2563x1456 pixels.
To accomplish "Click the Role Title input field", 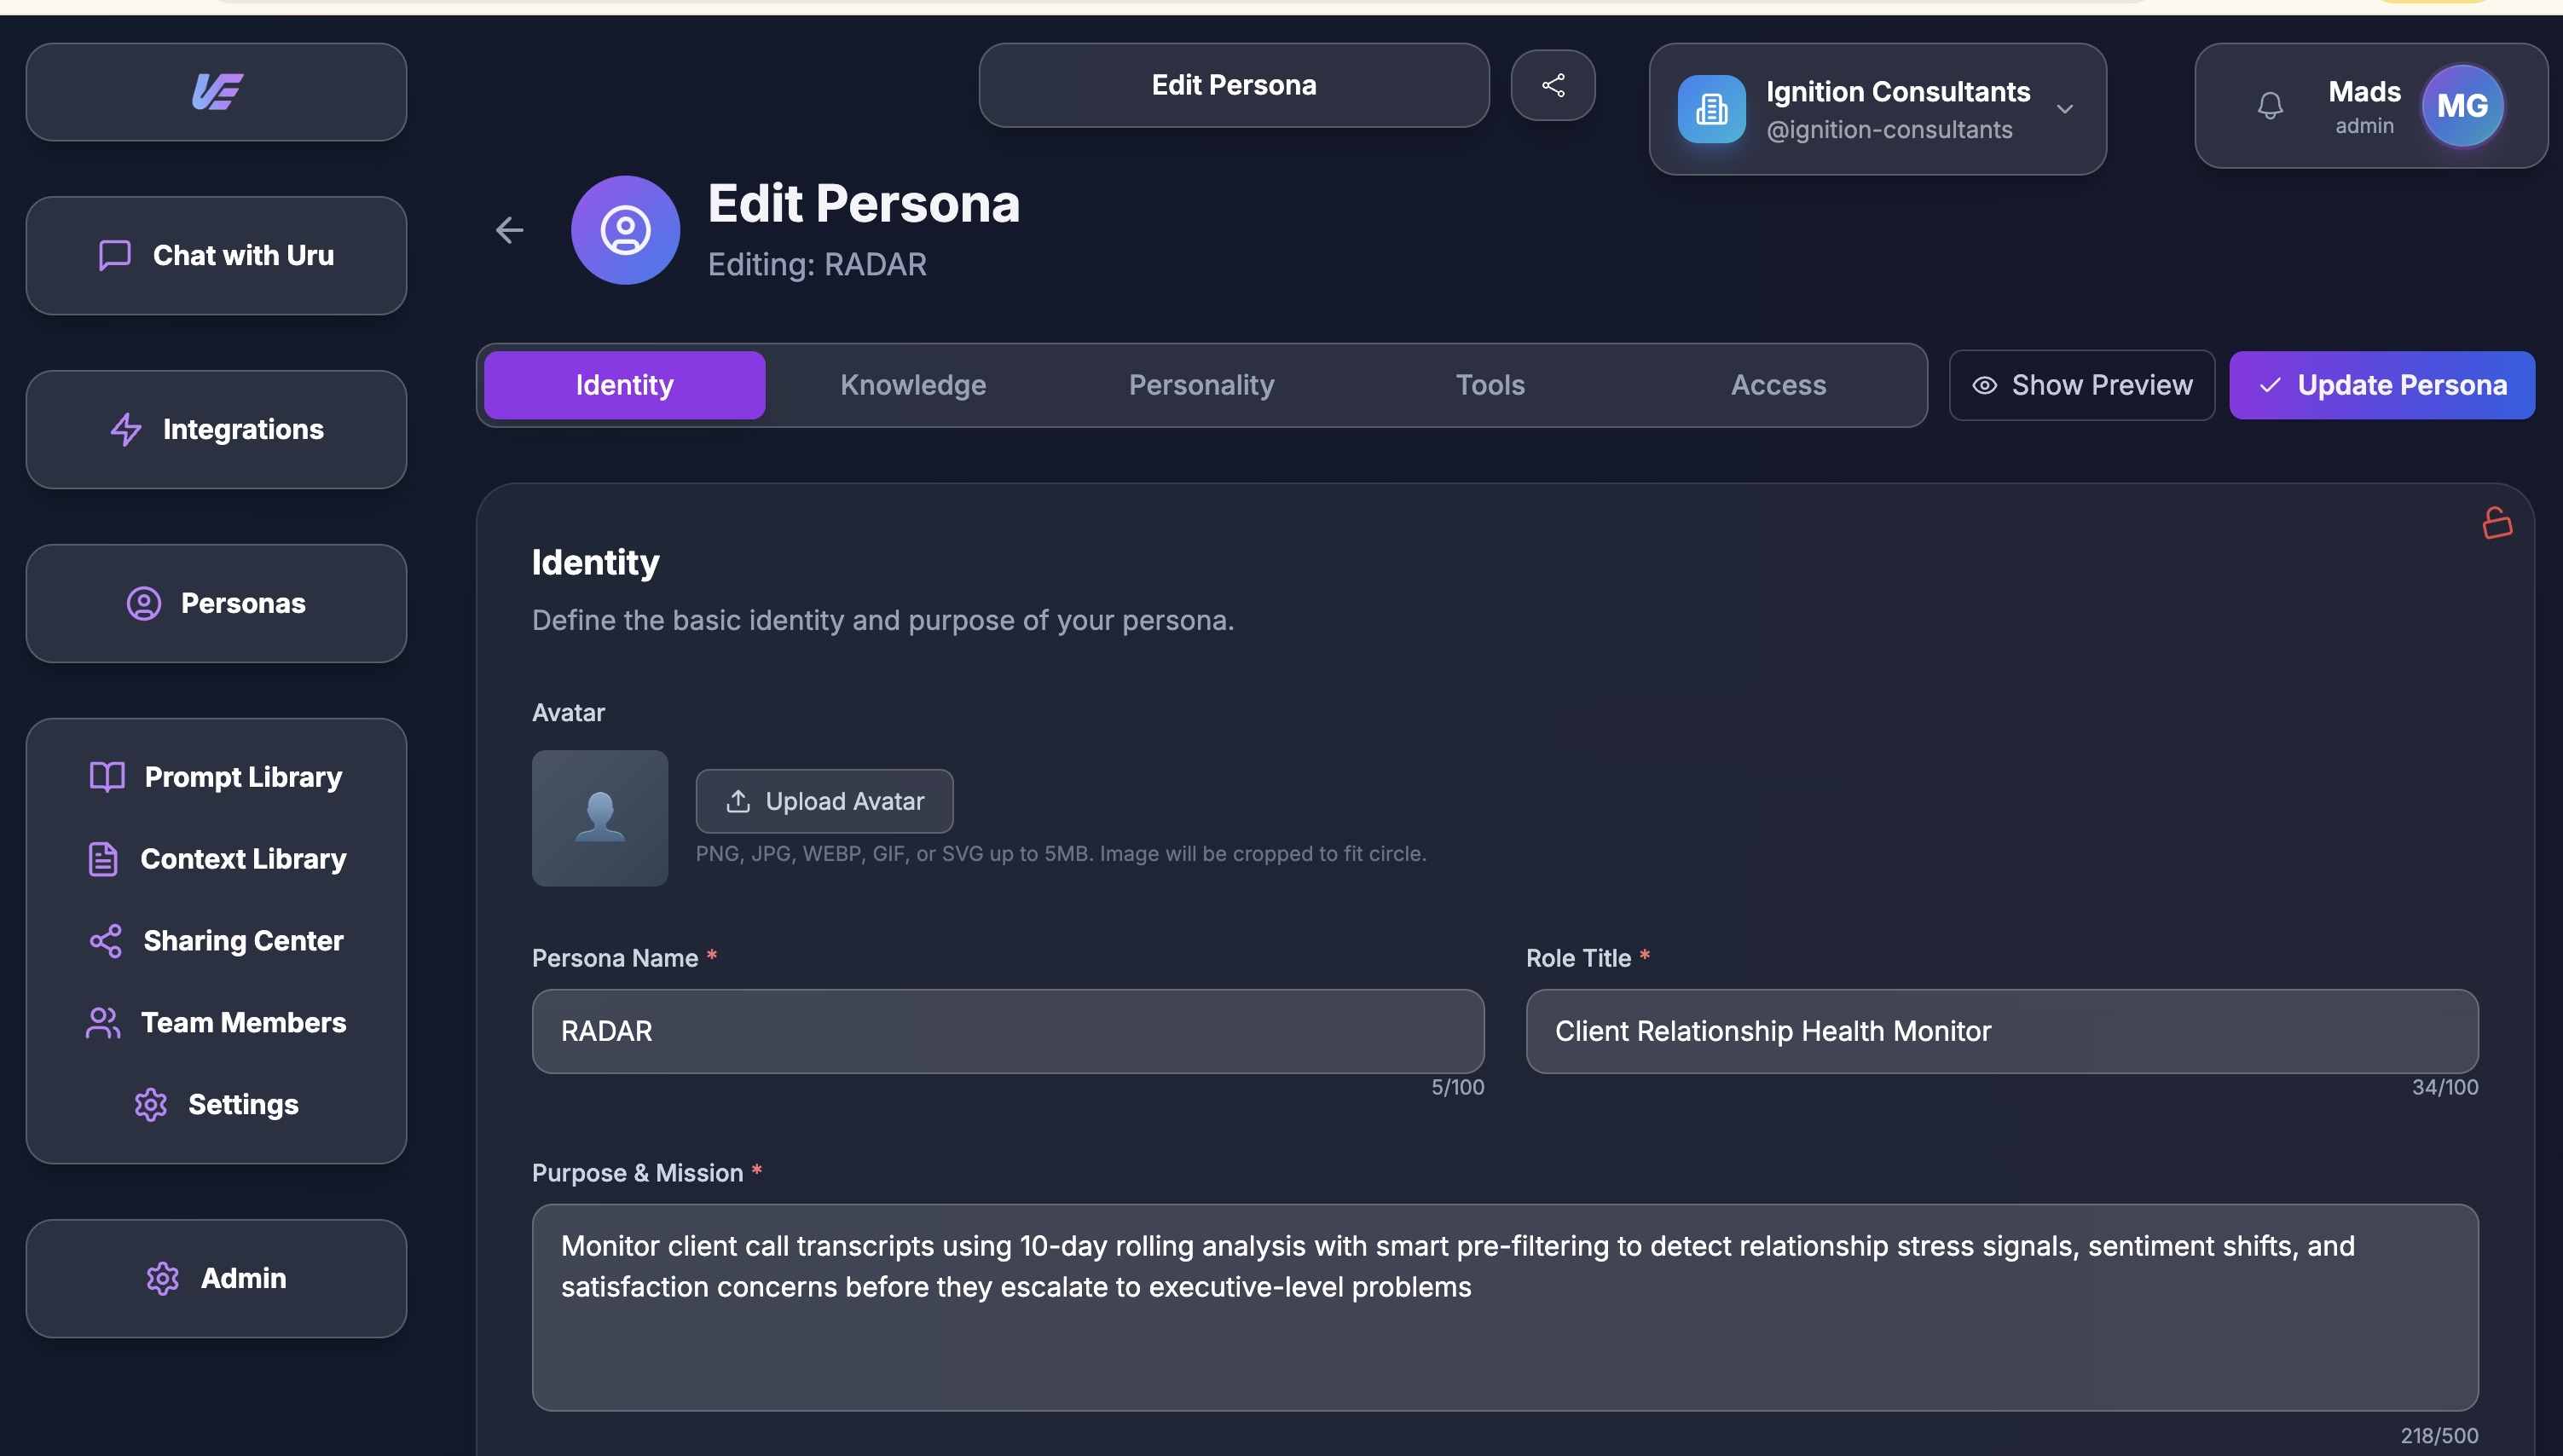I will click(x=2001, y=1031).
